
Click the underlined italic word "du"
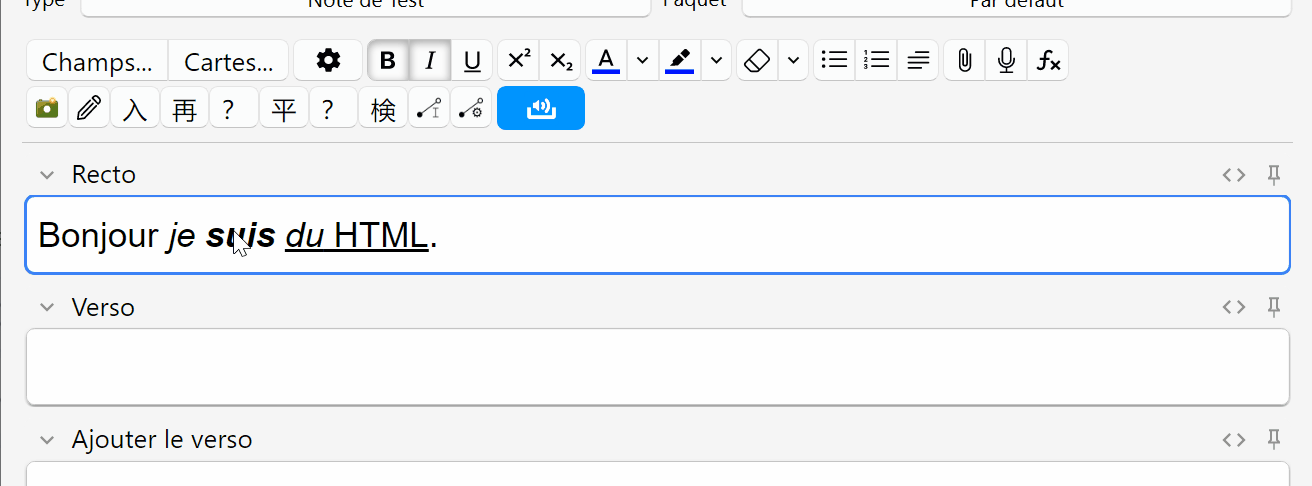305,236
